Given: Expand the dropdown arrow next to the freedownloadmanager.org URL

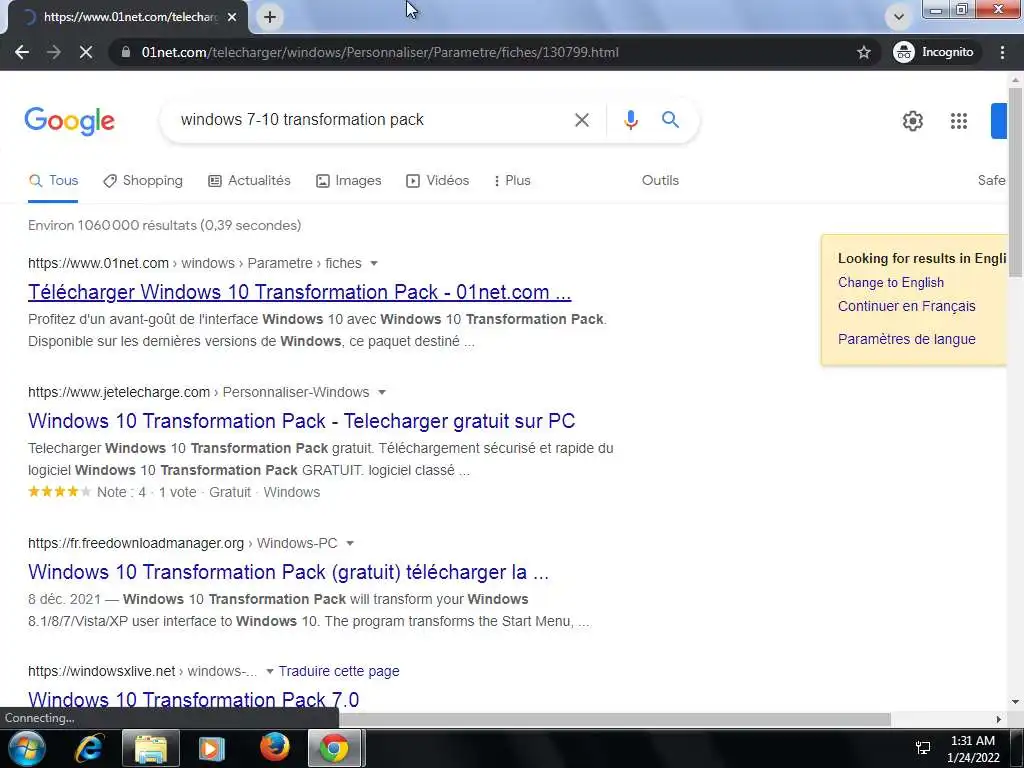Looking at the screenshot, I should coord(350,543).
